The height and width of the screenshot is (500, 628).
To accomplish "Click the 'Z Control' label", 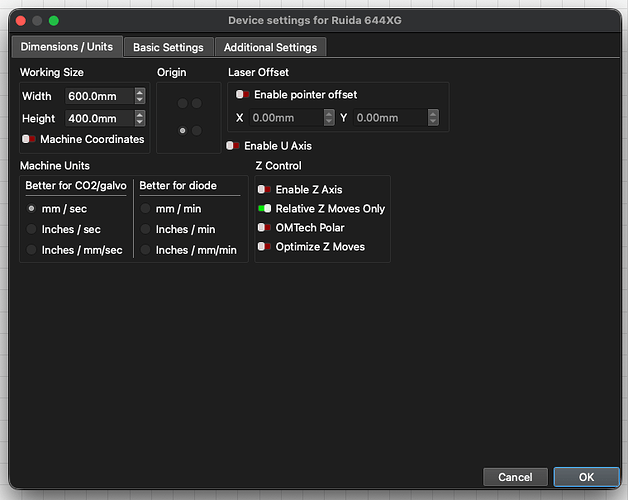I will [278, 165].
